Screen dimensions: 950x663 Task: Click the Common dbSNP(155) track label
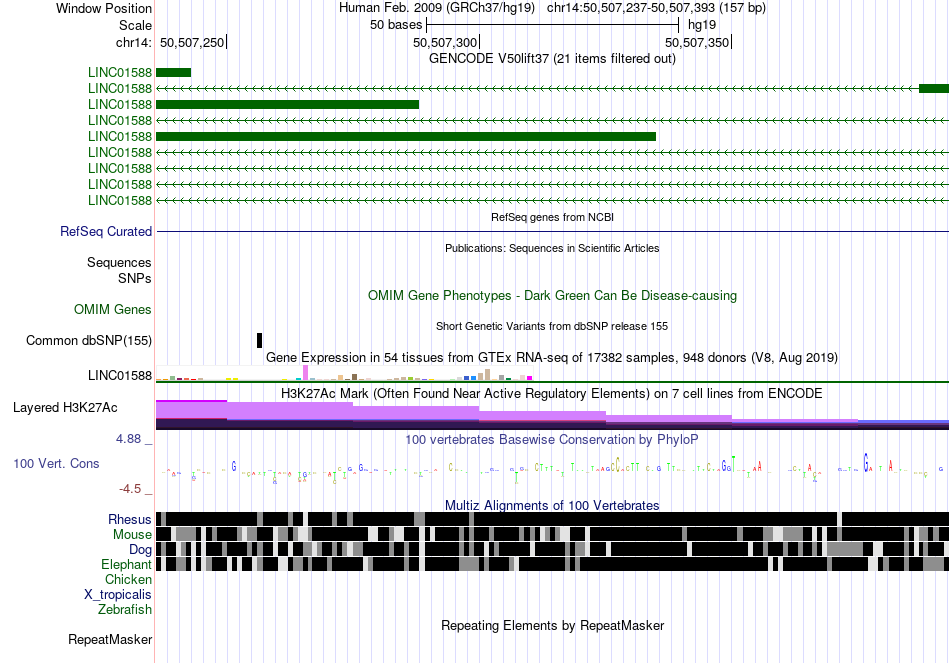[89, 341]
